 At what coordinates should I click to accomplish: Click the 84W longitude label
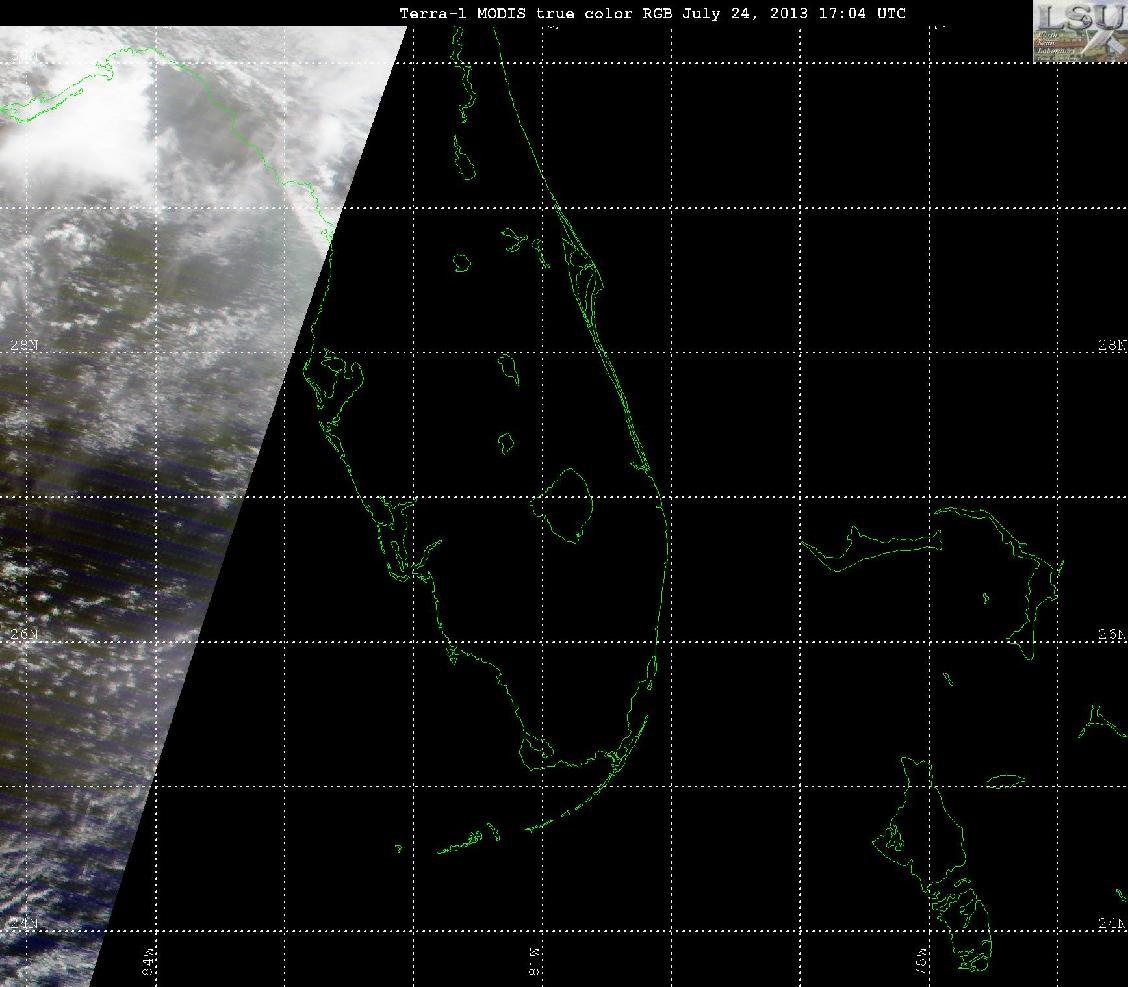(149, 963)
